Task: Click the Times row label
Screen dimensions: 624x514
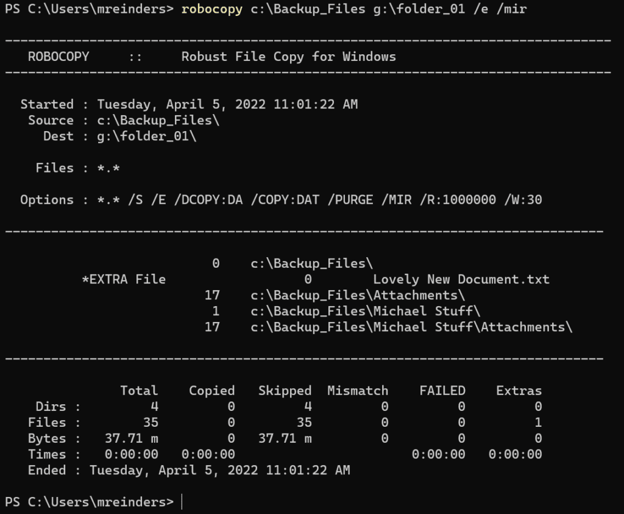Action: point(54,454)
